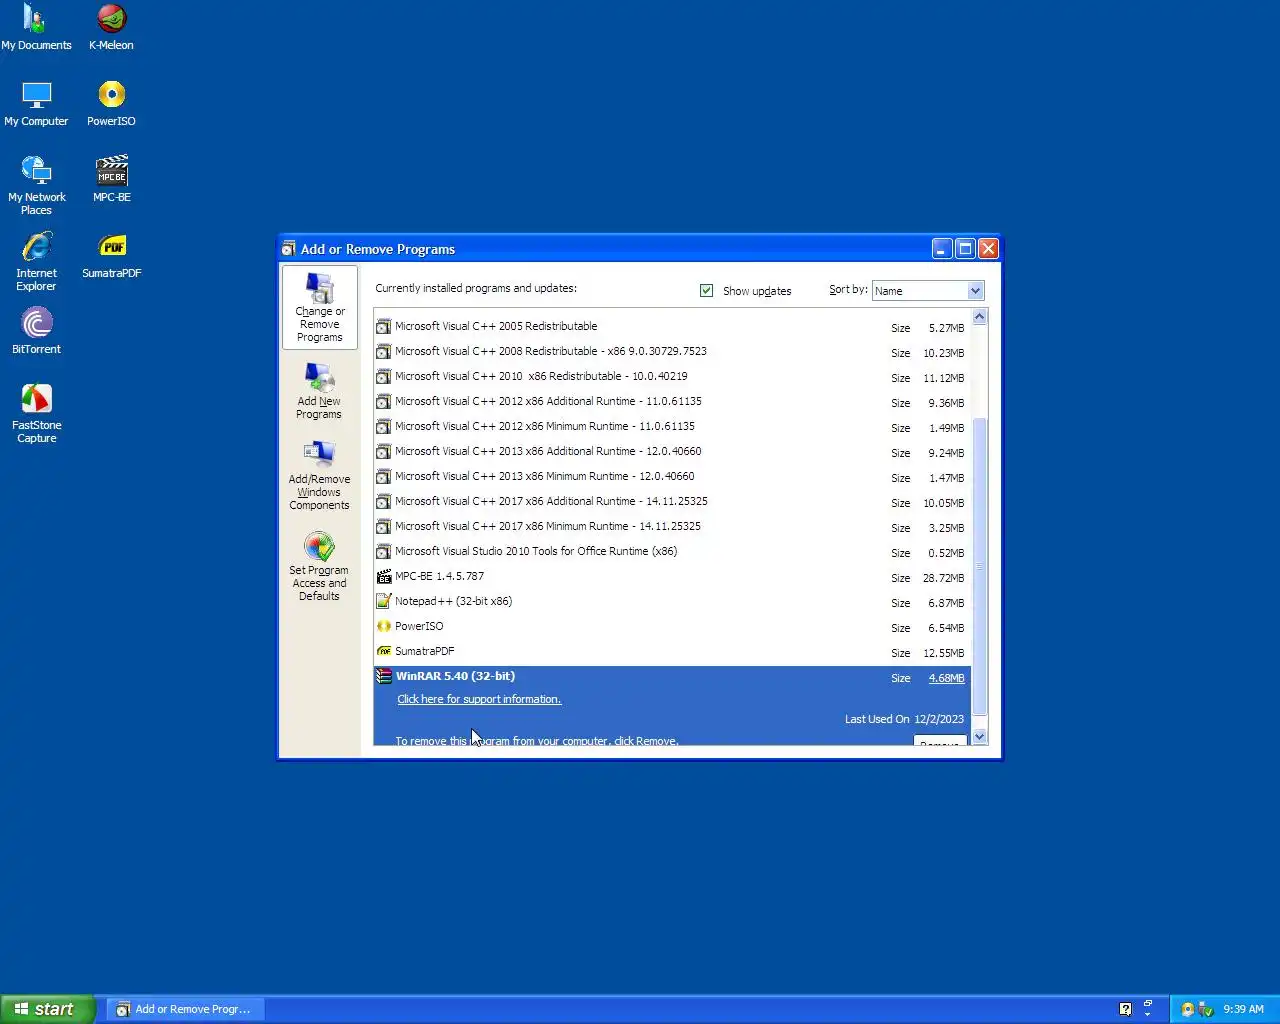This screenshot has width=1280, height=1024.
Task: Click Click here for support information link
Action: pos(479,699)
